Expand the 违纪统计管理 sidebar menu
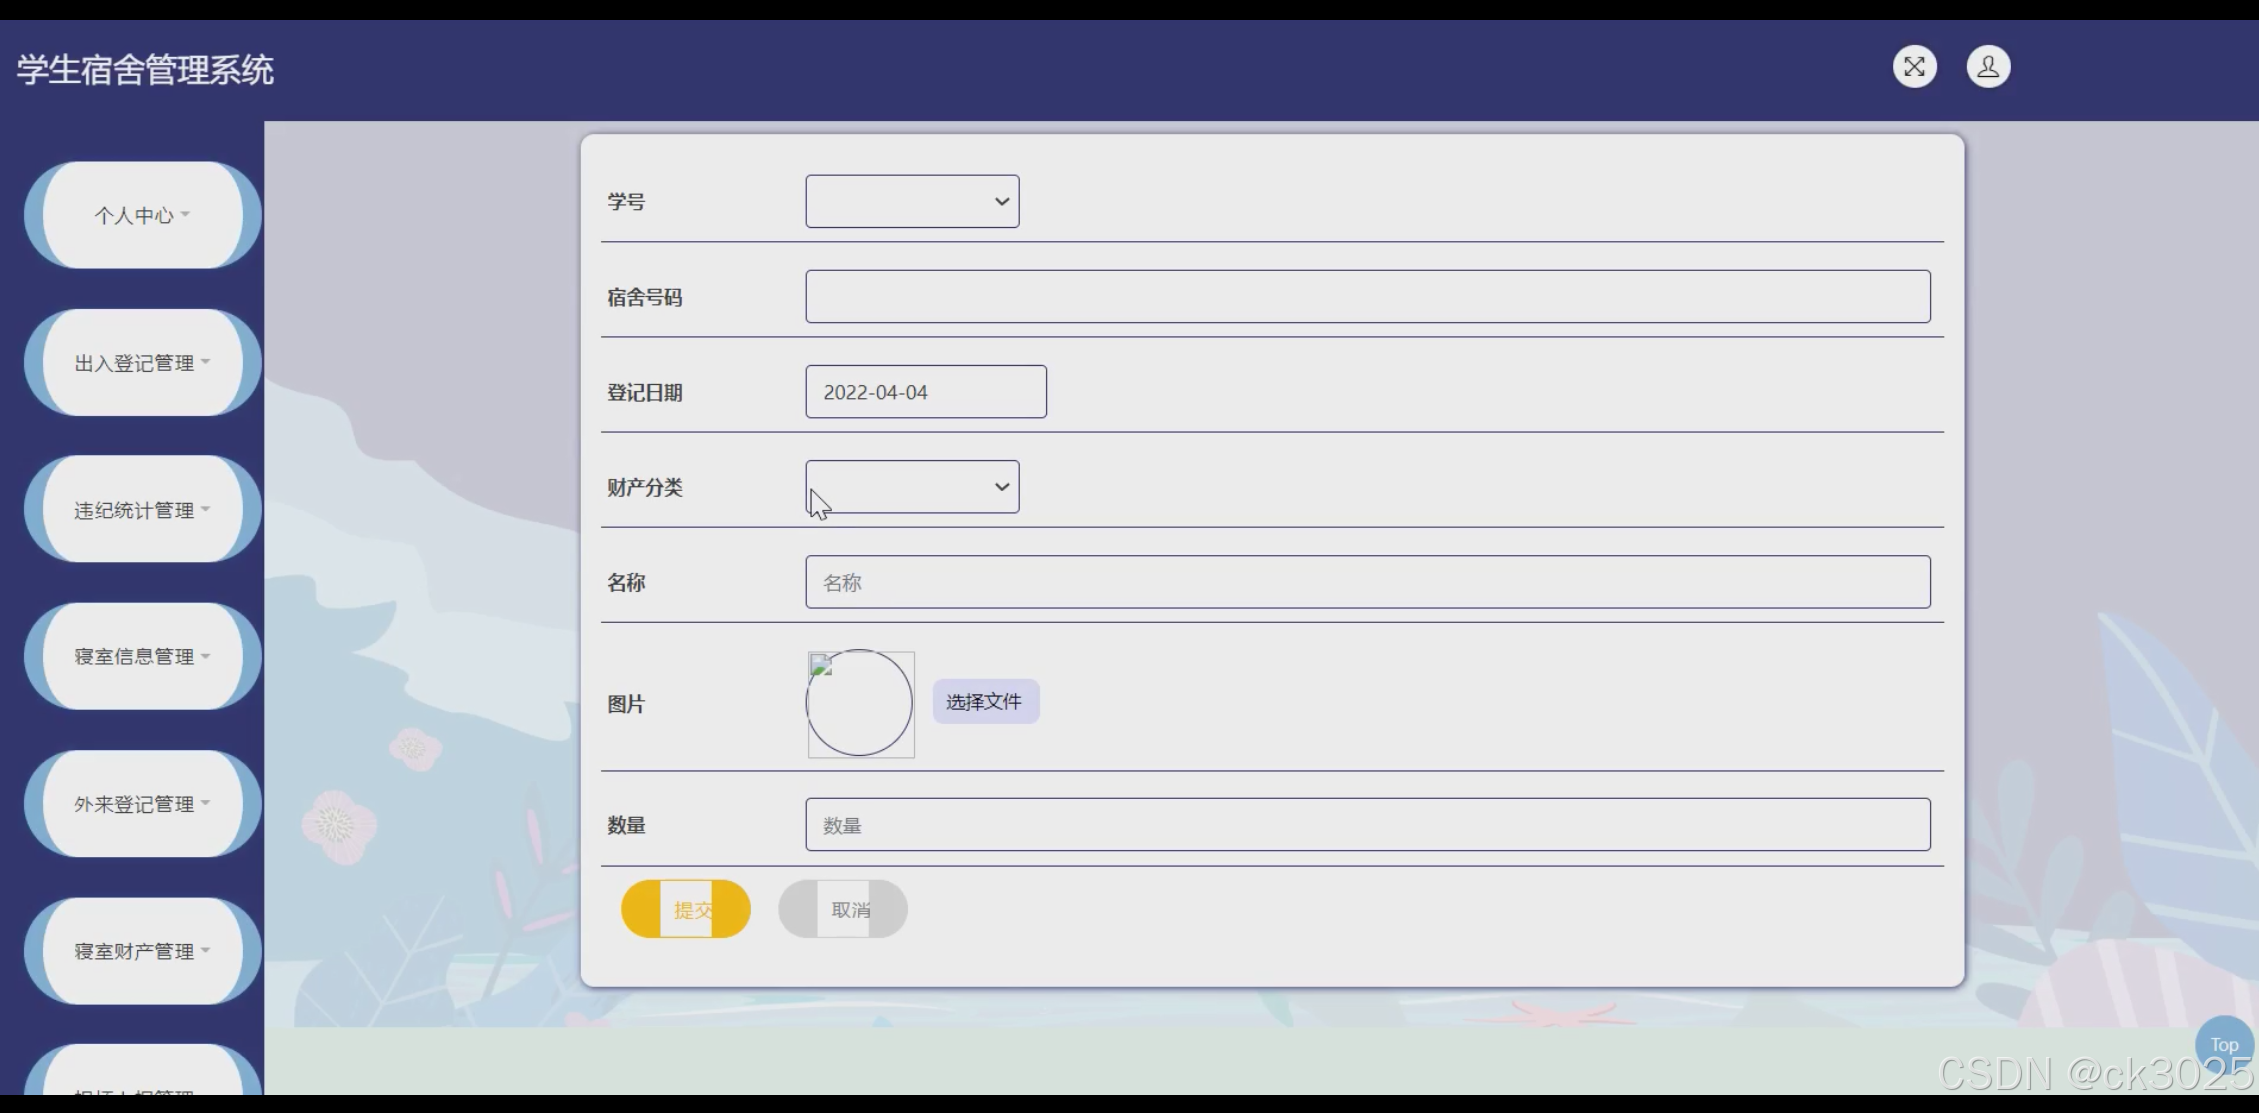The image size is (2259, 1113). click(x=142, y=510)
